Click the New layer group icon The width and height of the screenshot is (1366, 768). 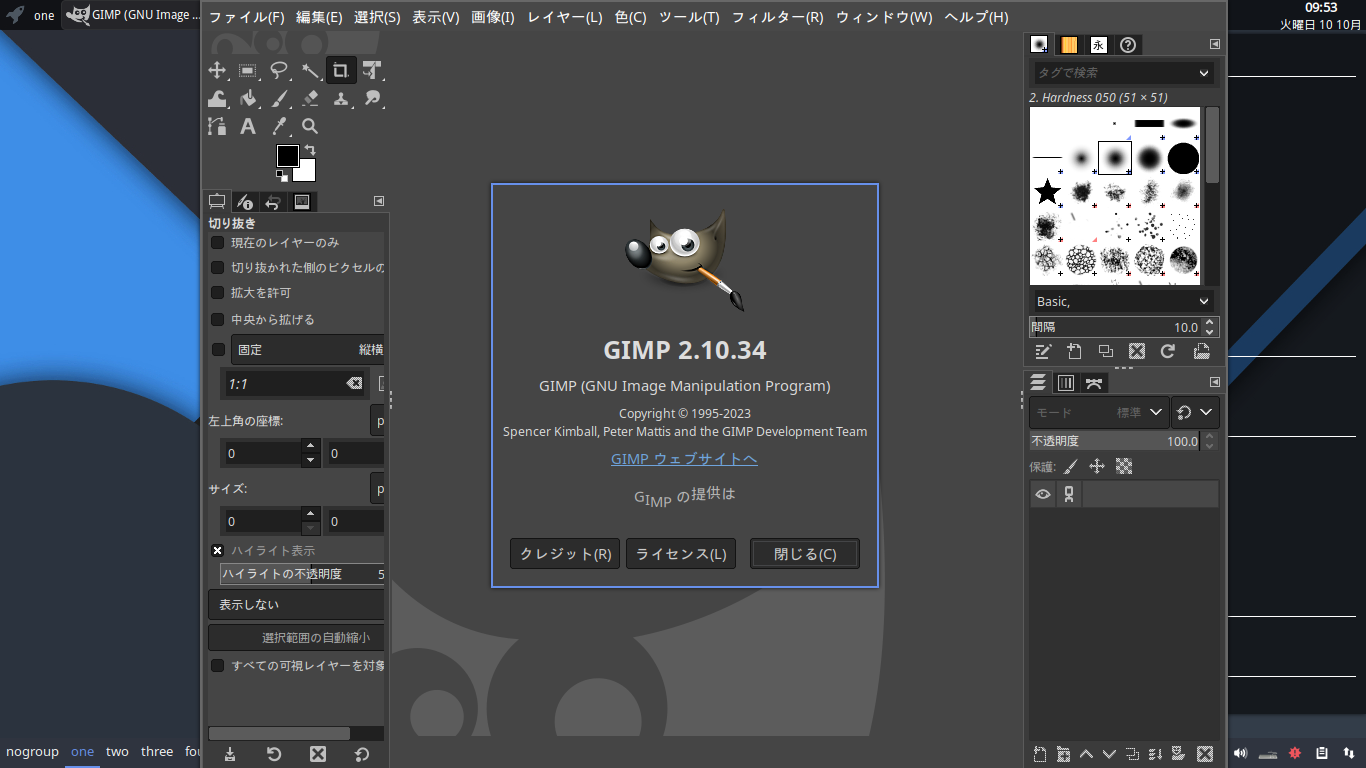tap(1063, 754)
